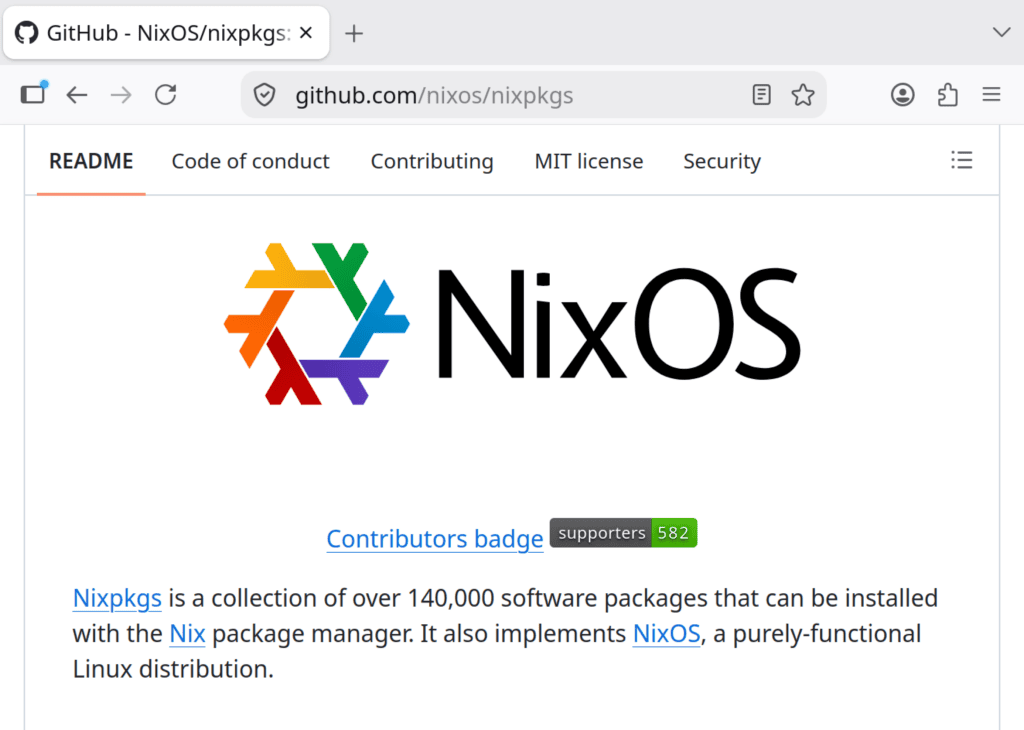
Task: Open the Contributors badge link
Action: point(435,539)
